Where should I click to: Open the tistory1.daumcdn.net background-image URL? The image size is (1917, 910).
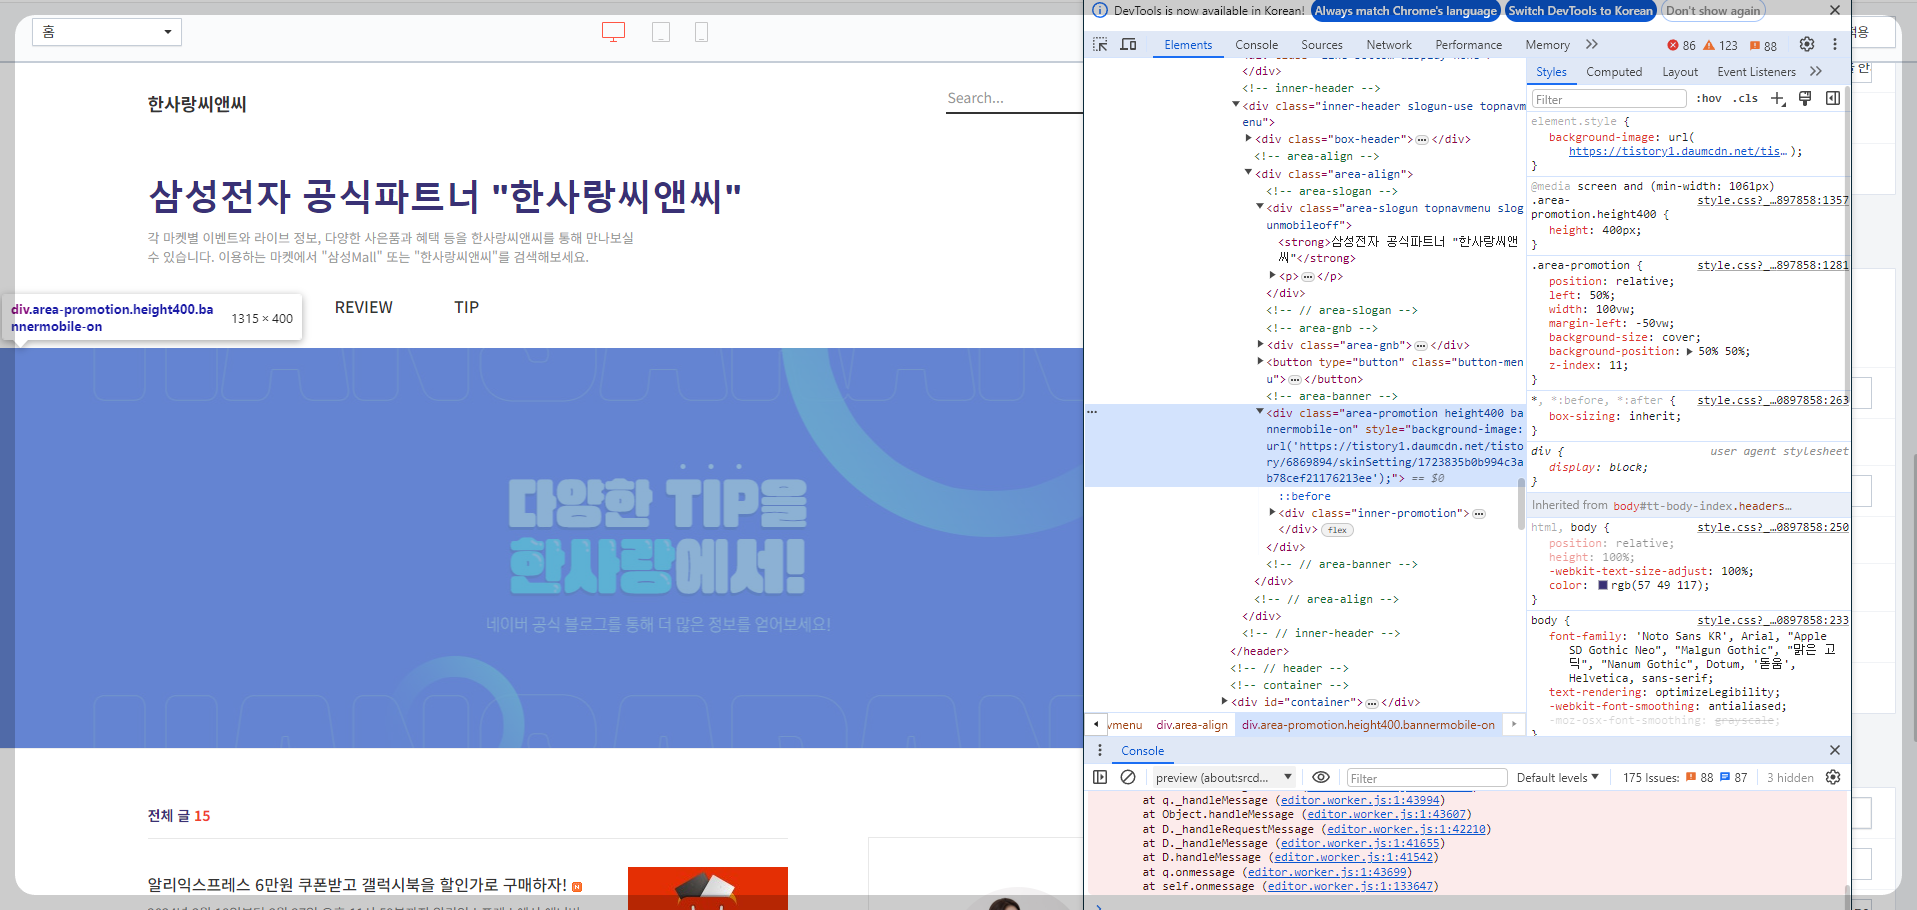point(1677,152)
